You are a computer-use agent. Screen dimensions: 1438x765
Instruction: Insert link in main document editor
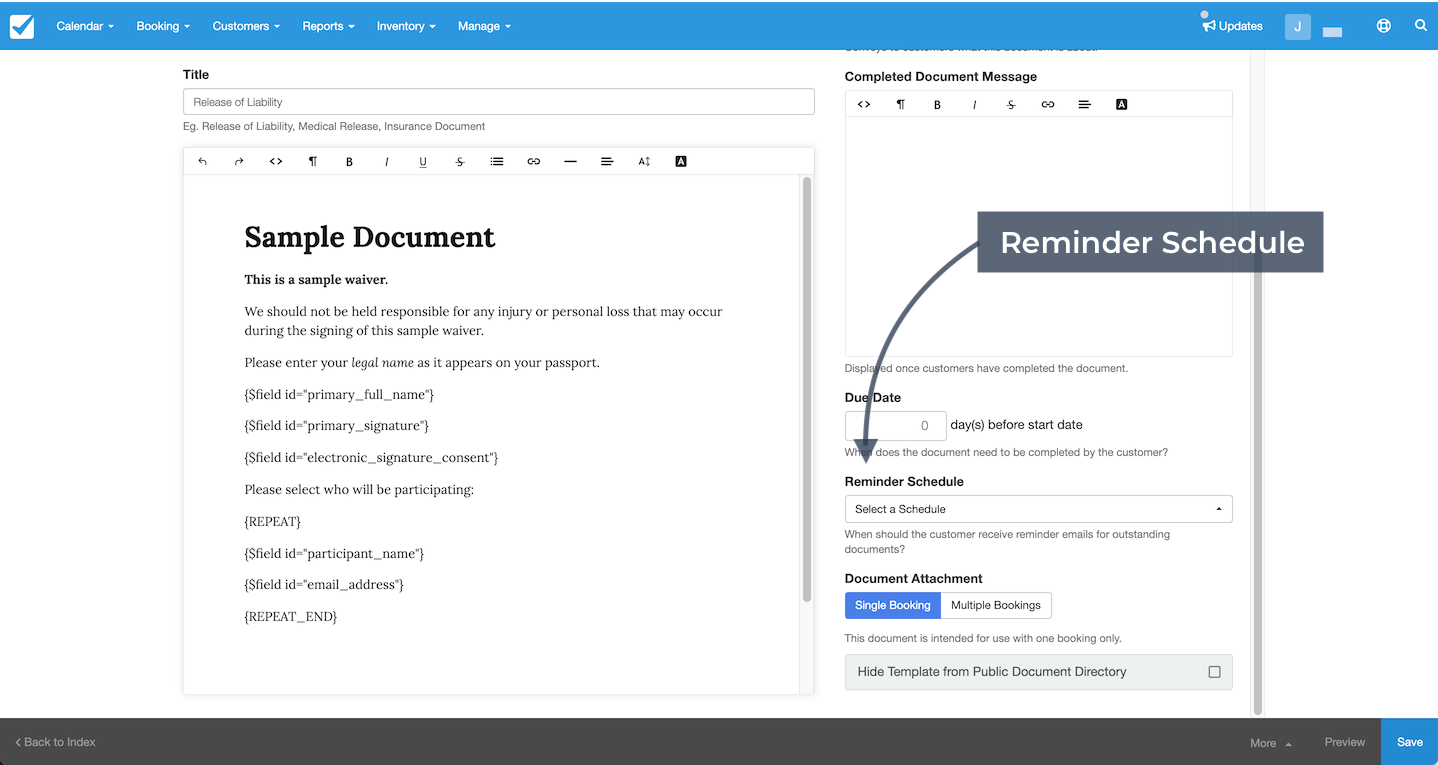534,161
